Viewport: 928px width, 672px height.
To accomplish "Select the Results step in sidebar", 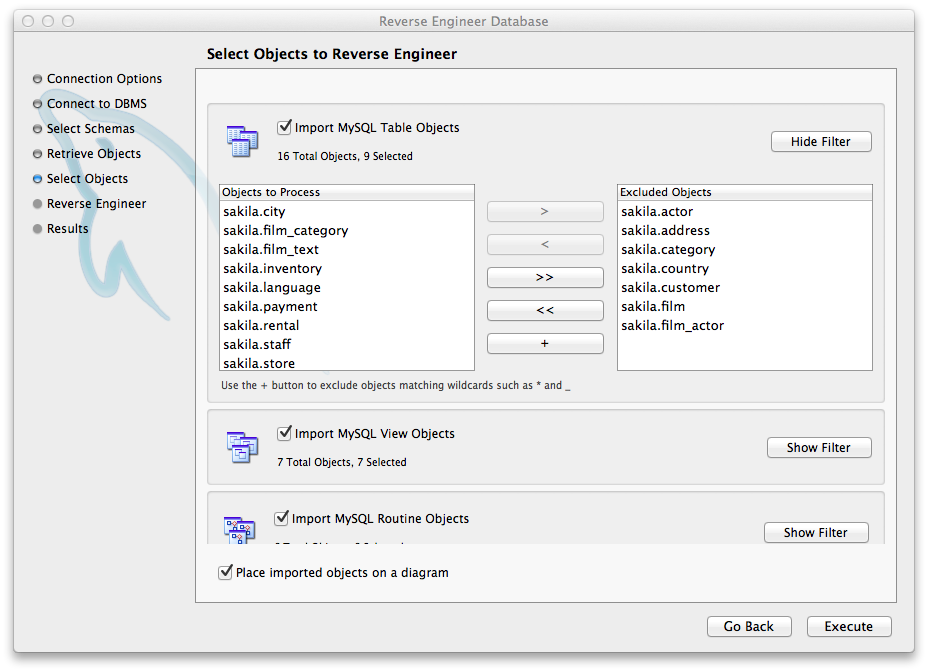I will [x=67, y=229].
